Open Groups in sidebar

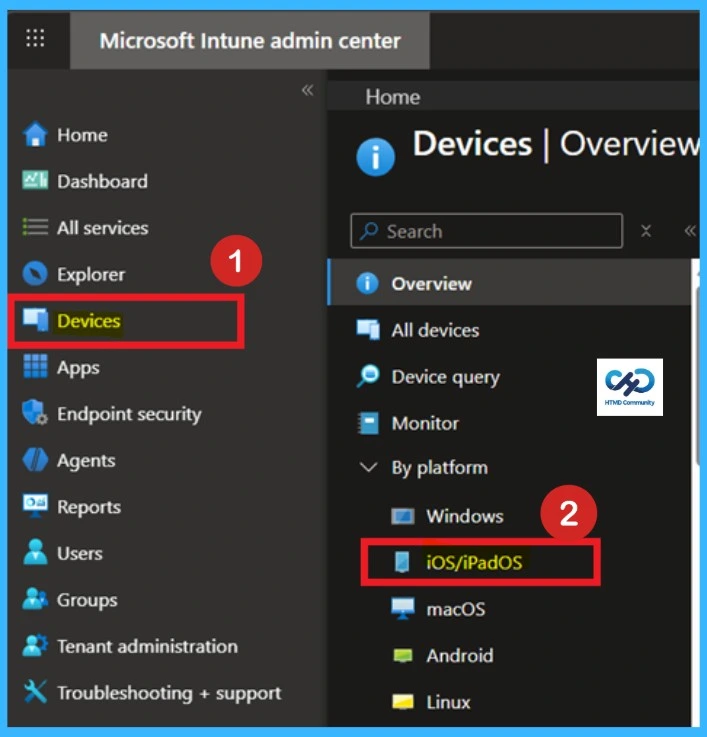point(87,600)
